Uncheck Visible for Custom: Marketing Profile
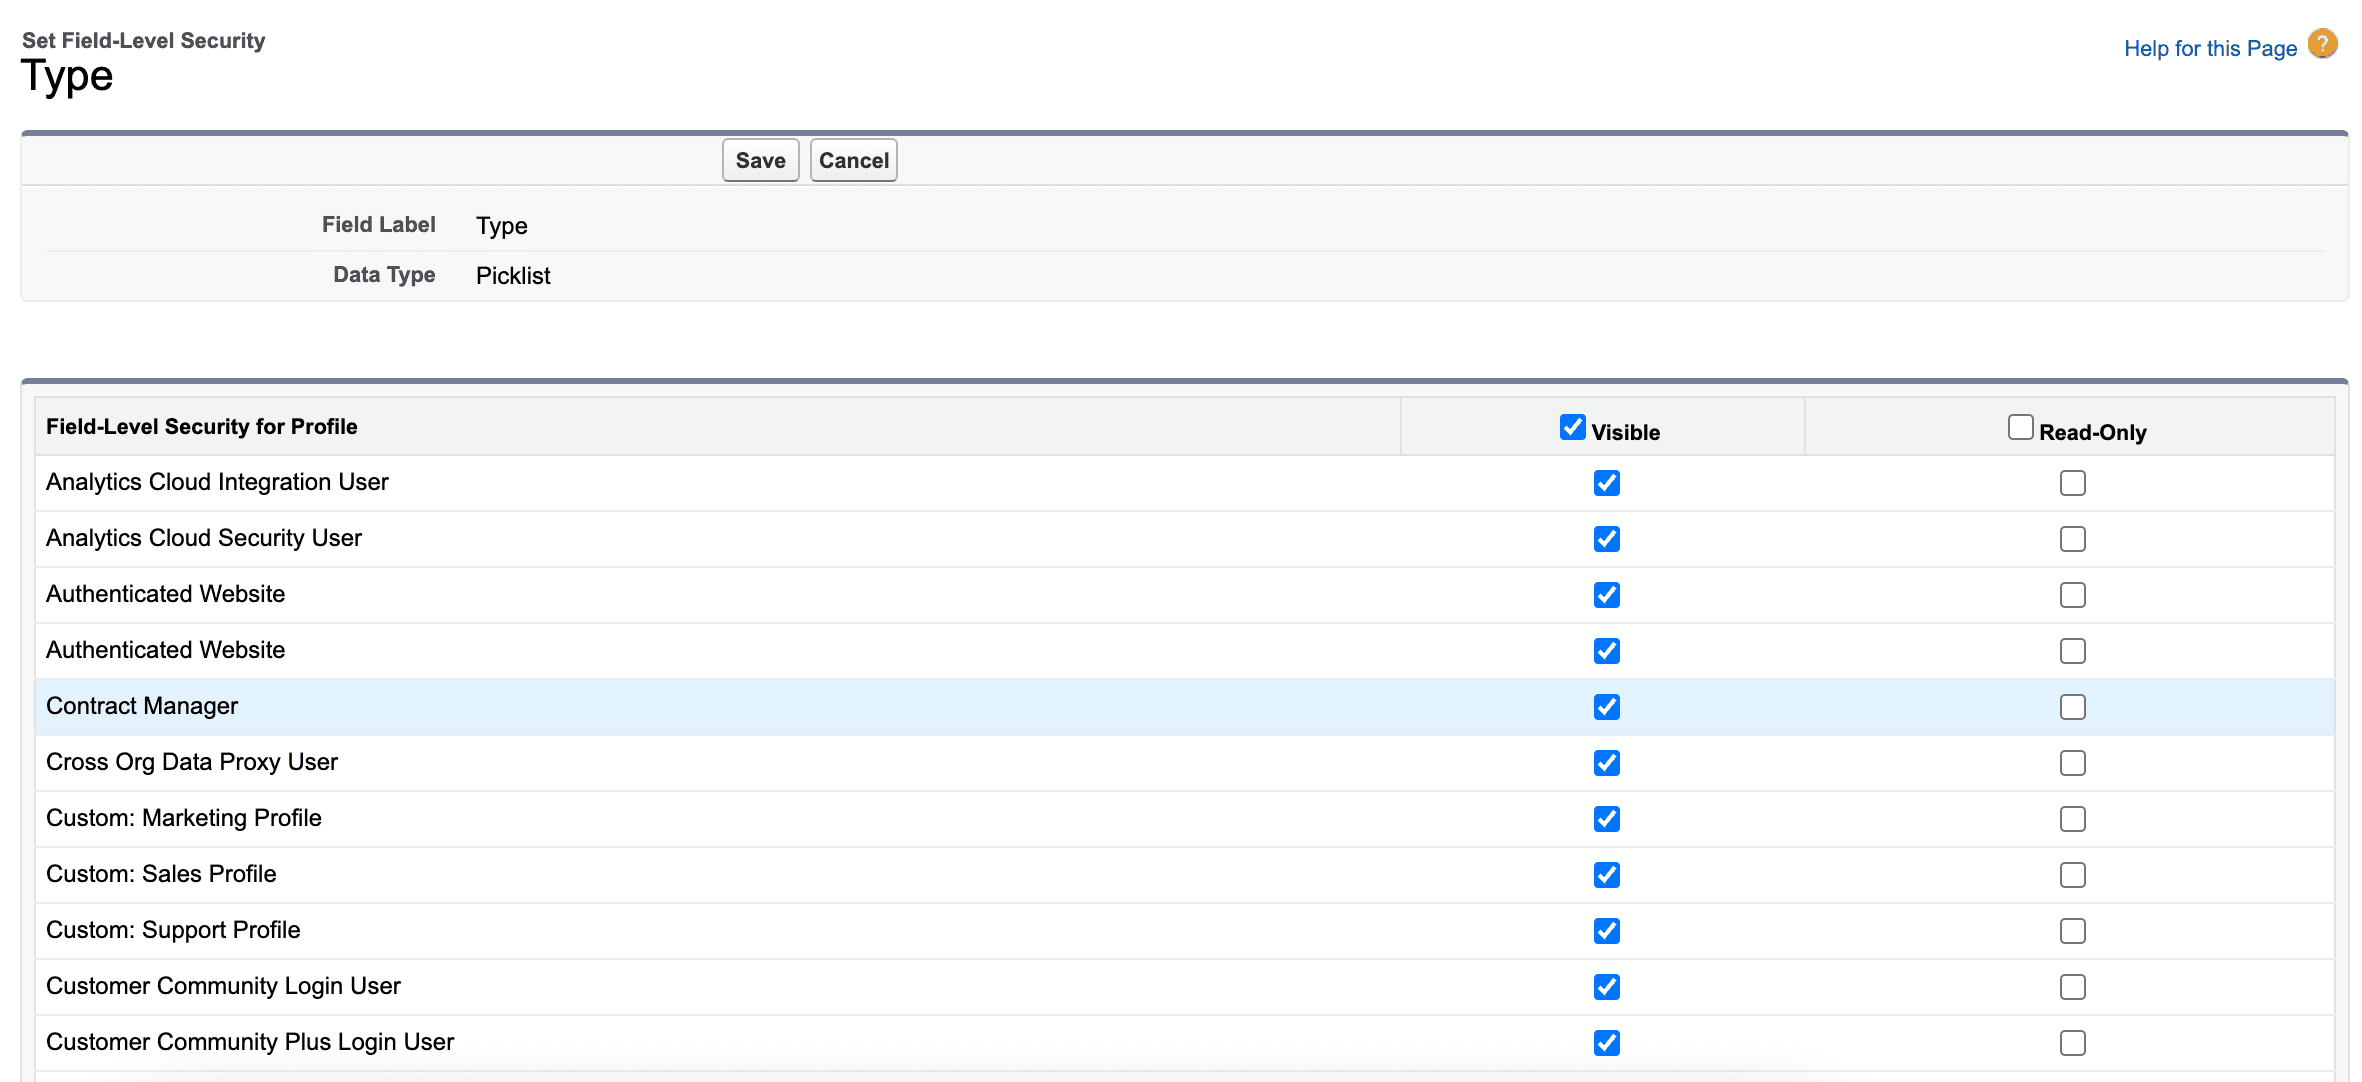 [1606, 819]
